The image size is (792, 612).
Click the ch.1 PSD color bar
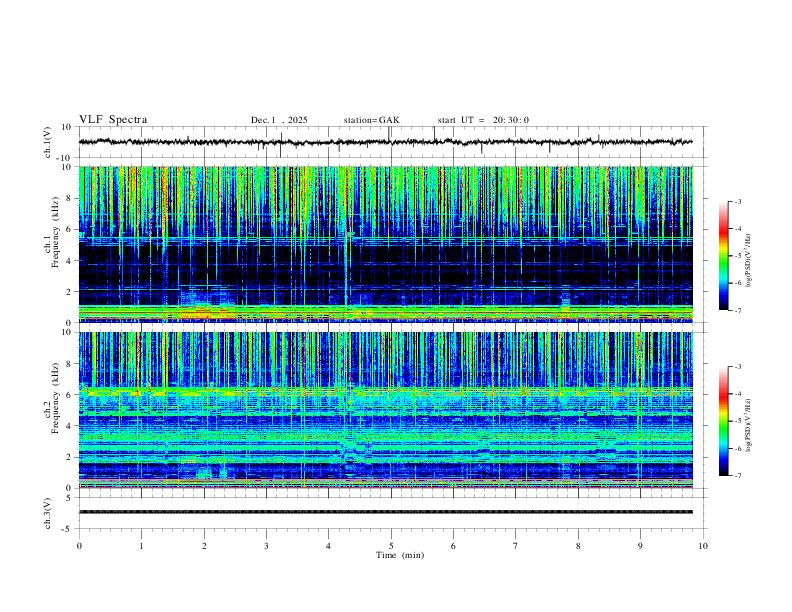tap(723, 256)
